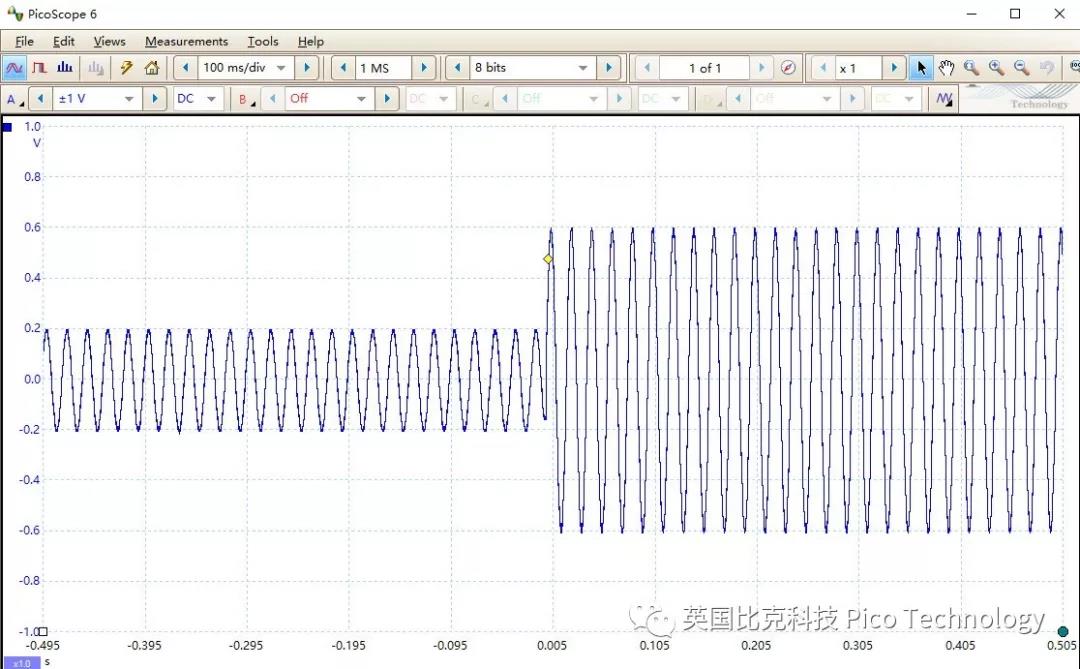Increase samples with the 1 MS stepper arrow
Screen dimensions: 1080x669
point(424,67)
